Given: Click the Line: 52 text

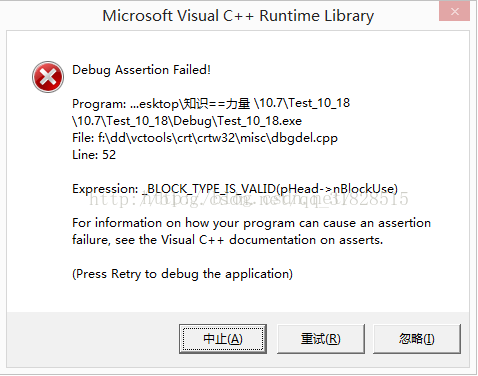Looking at the screenshot, I should pyautogui.click(x=94, y=155).
